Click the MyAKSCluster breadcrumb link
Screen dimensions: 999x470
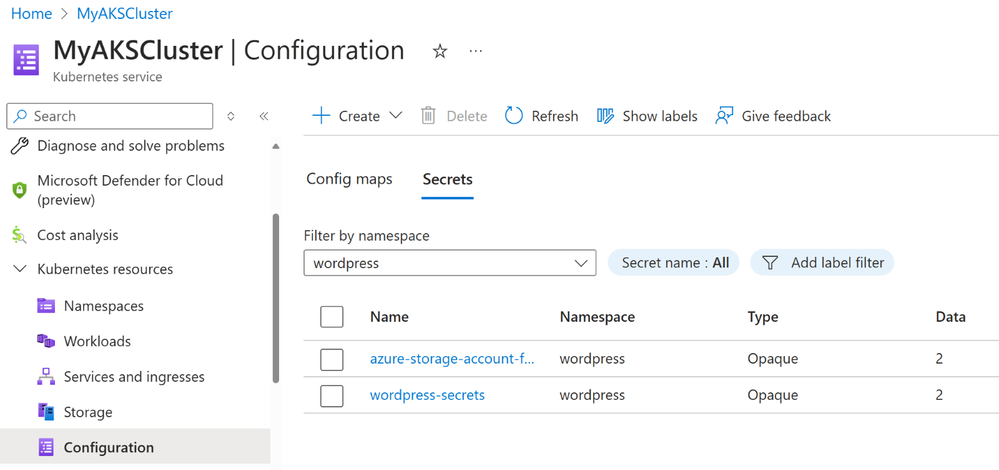125,13
